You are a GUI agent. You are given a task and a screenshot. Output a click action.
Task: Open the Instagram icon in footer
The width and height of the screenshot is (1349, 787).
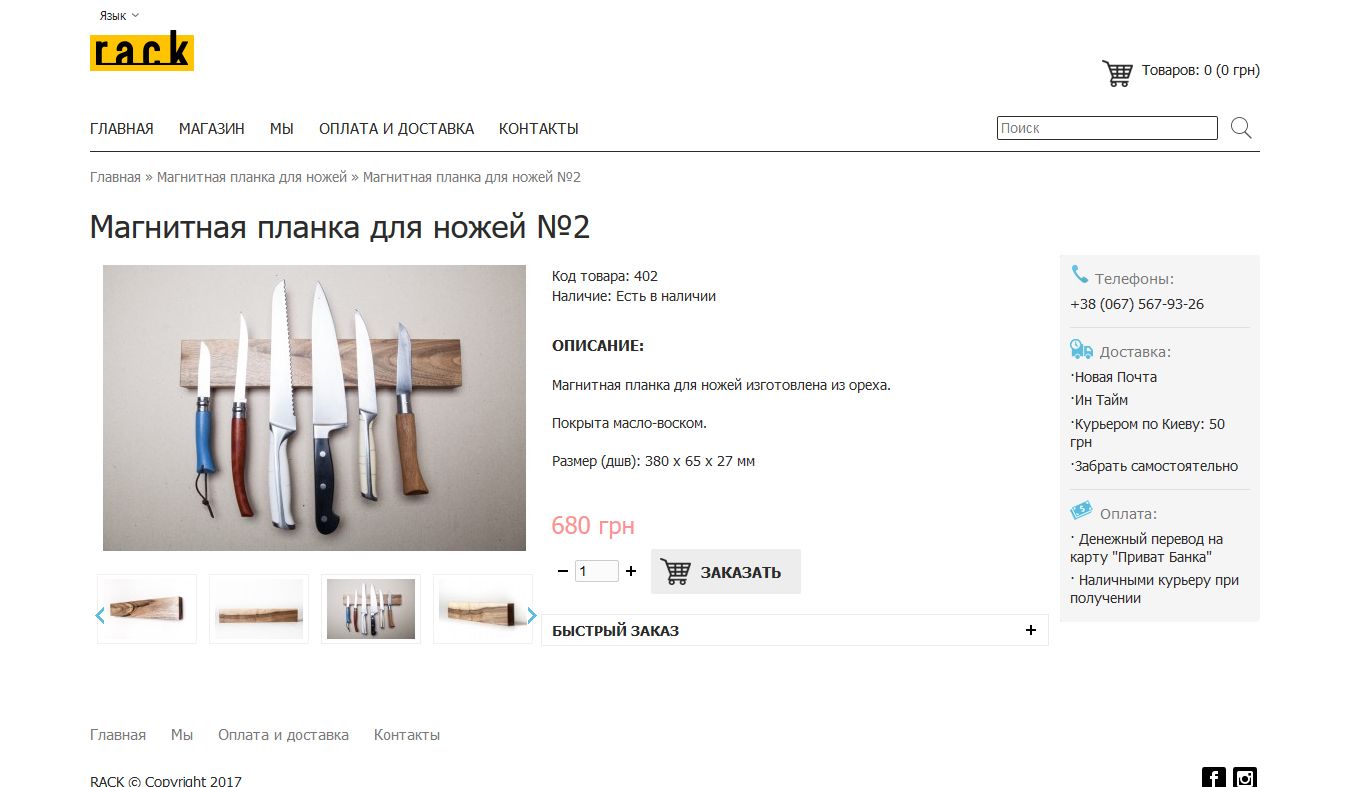point(1244,777)
